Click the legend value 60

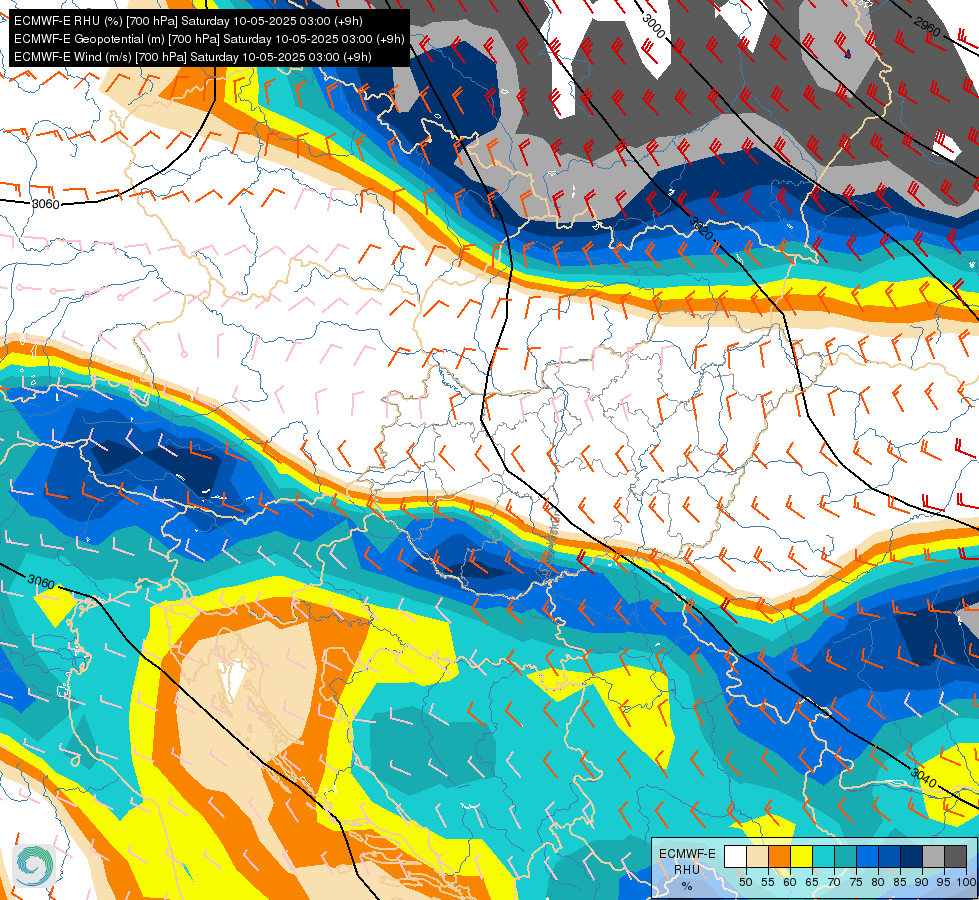(790, 882)
